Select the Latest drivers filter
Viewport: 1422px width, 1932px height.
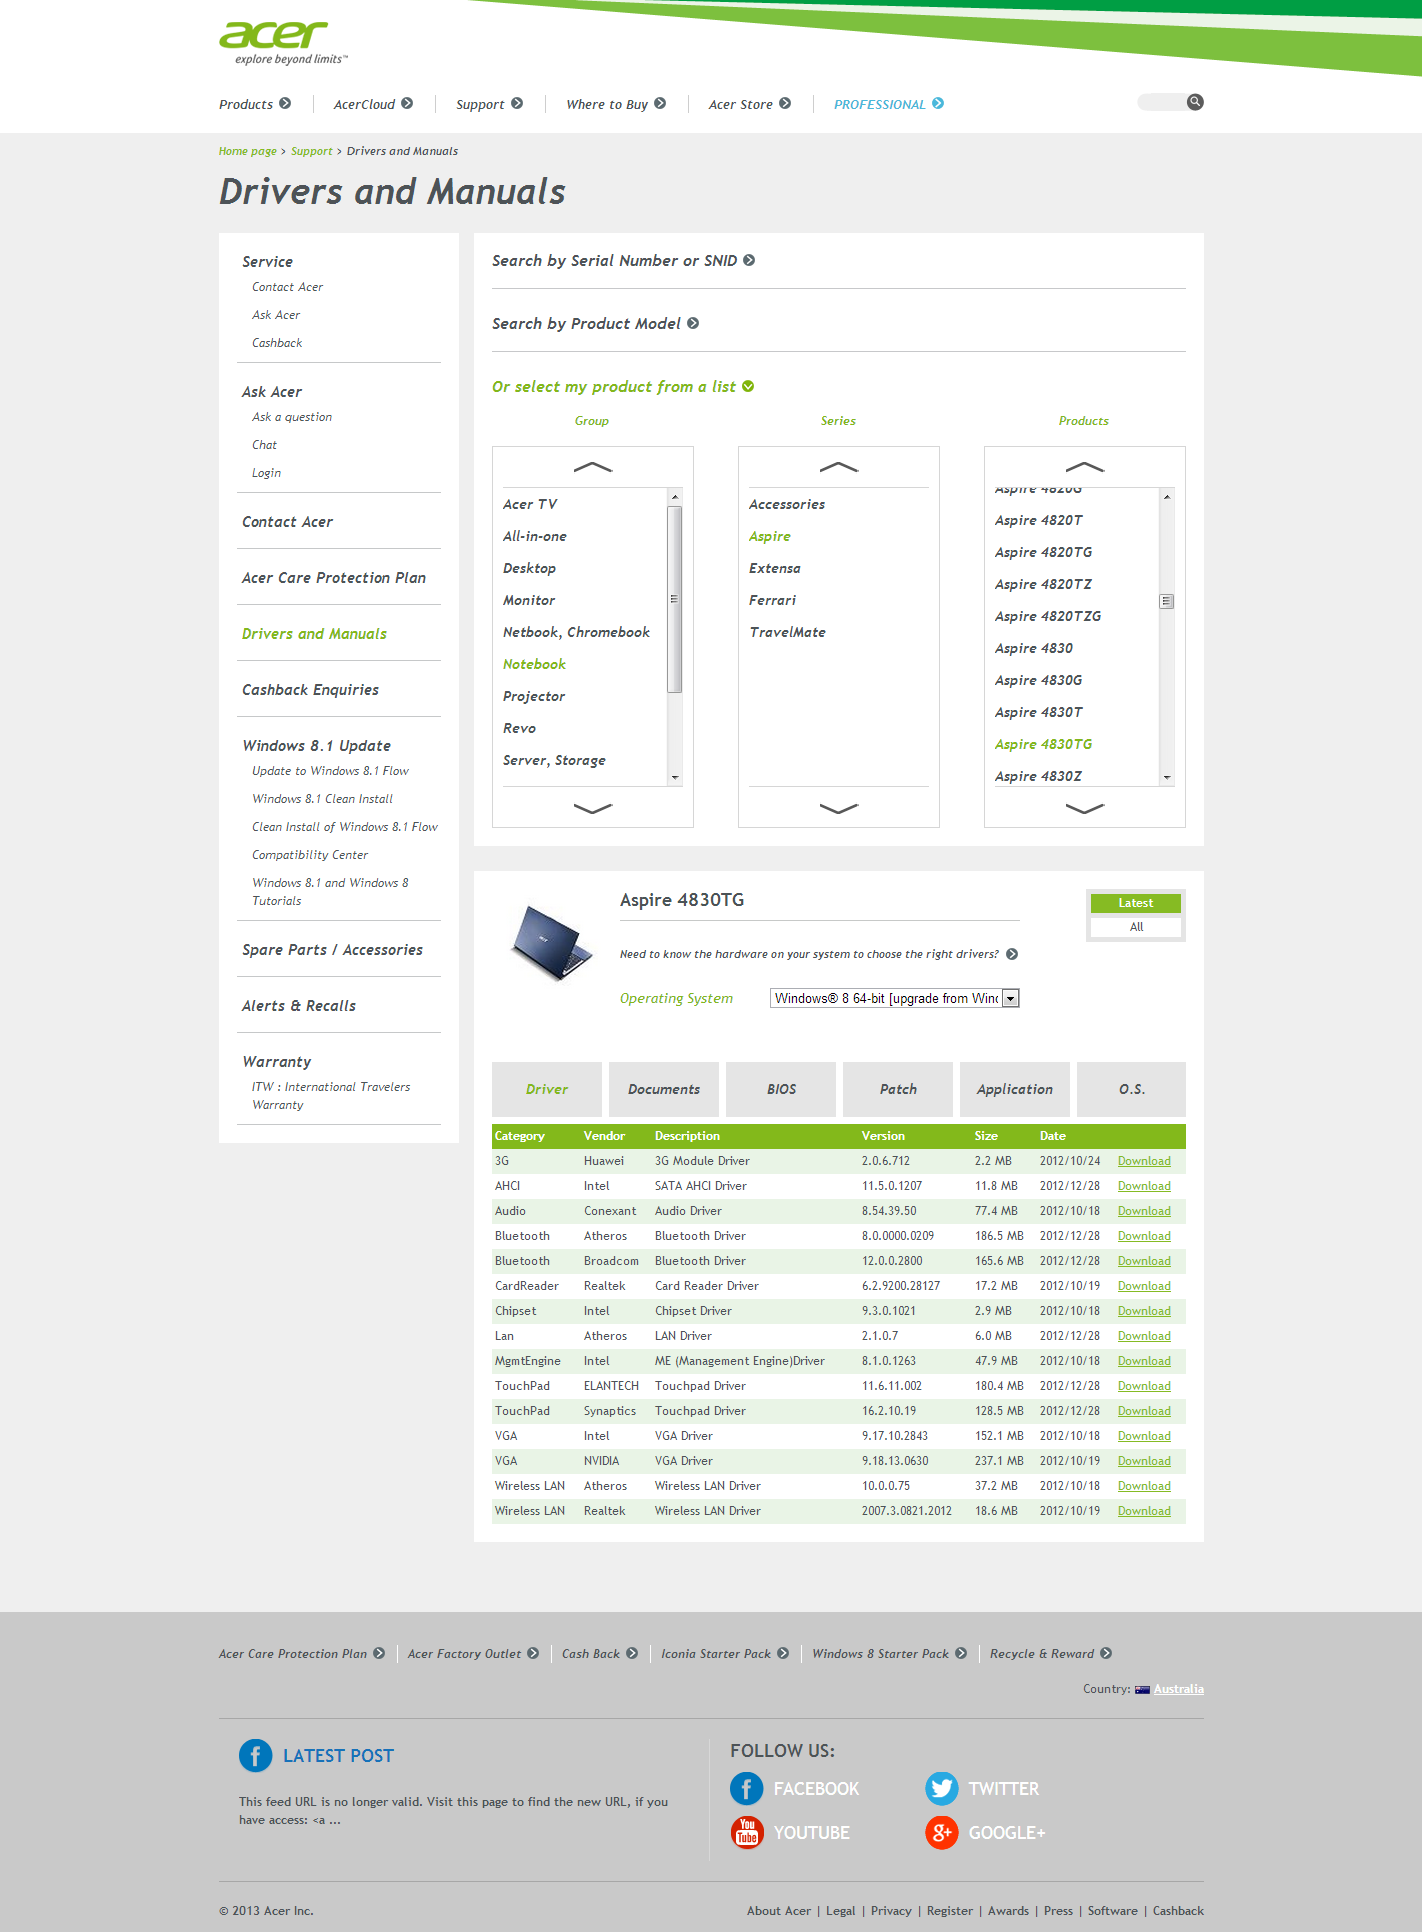click(1136, 903)
